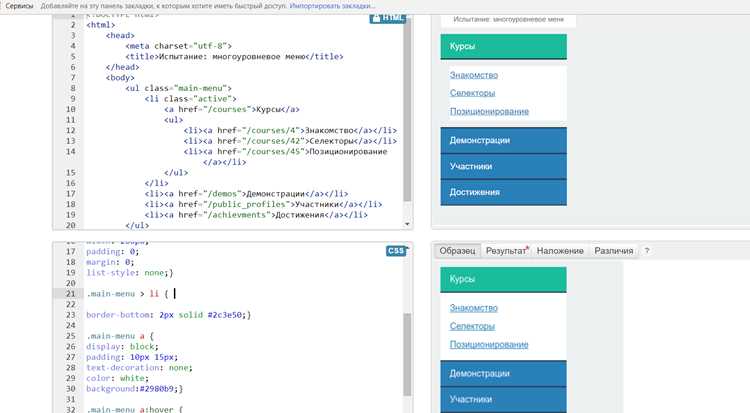Click the meta charset line in HTML editor
Image resolution: width=750 pixels, height=413 pixels.
click(178, 46)
